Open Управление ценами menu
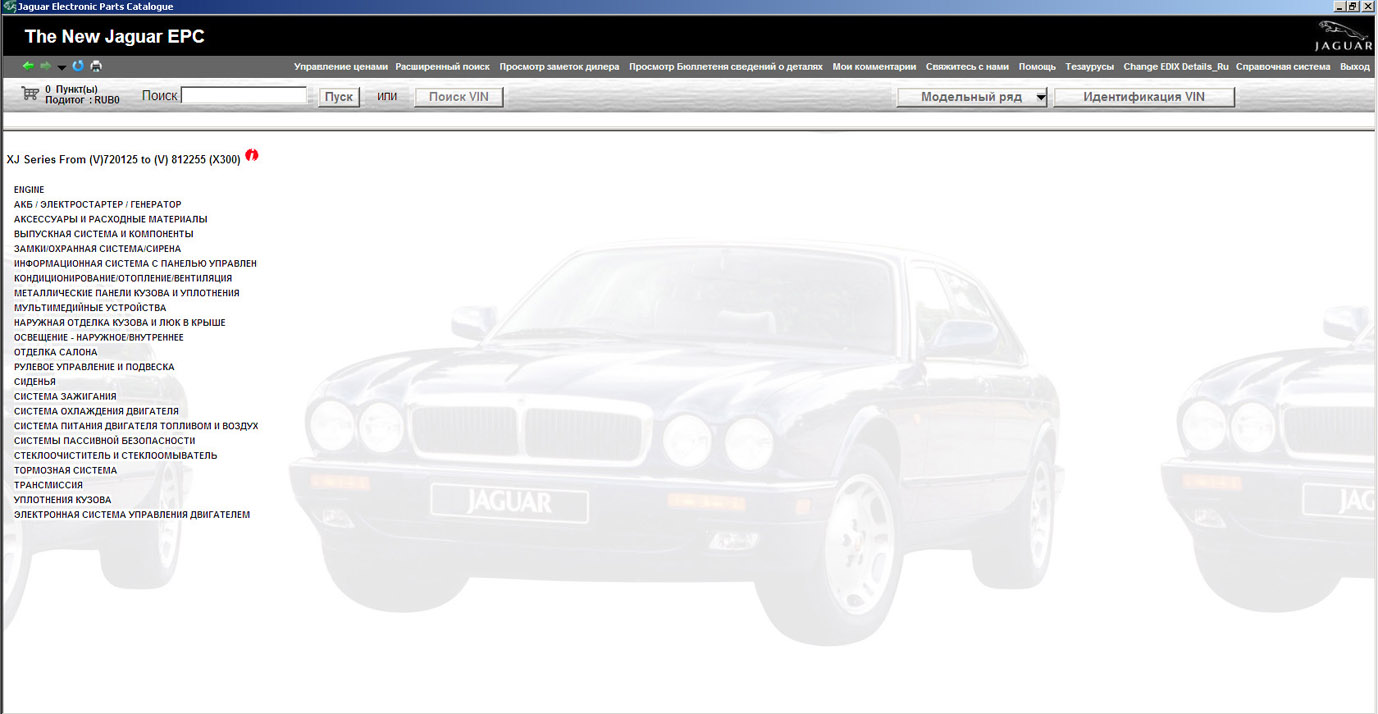This screenshot has height=714, width=1378. point(340,67)
